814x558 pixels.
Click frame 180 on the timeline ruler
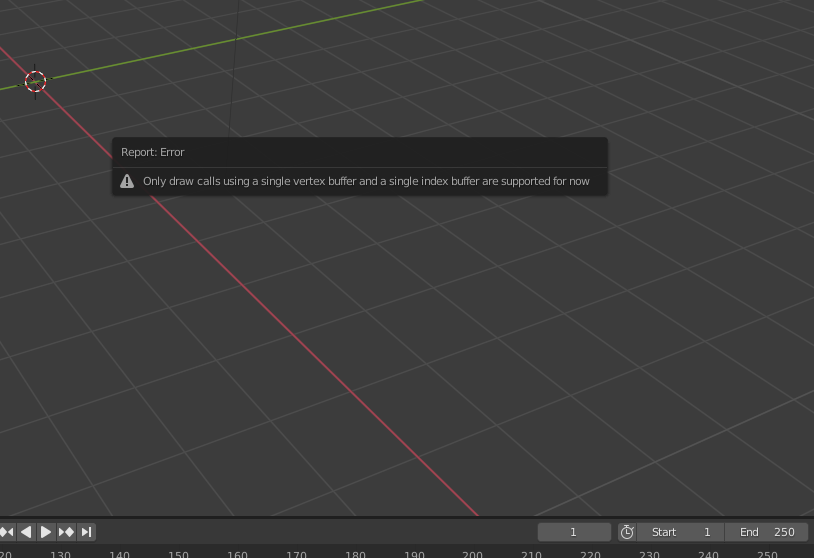tap(355, 554)
